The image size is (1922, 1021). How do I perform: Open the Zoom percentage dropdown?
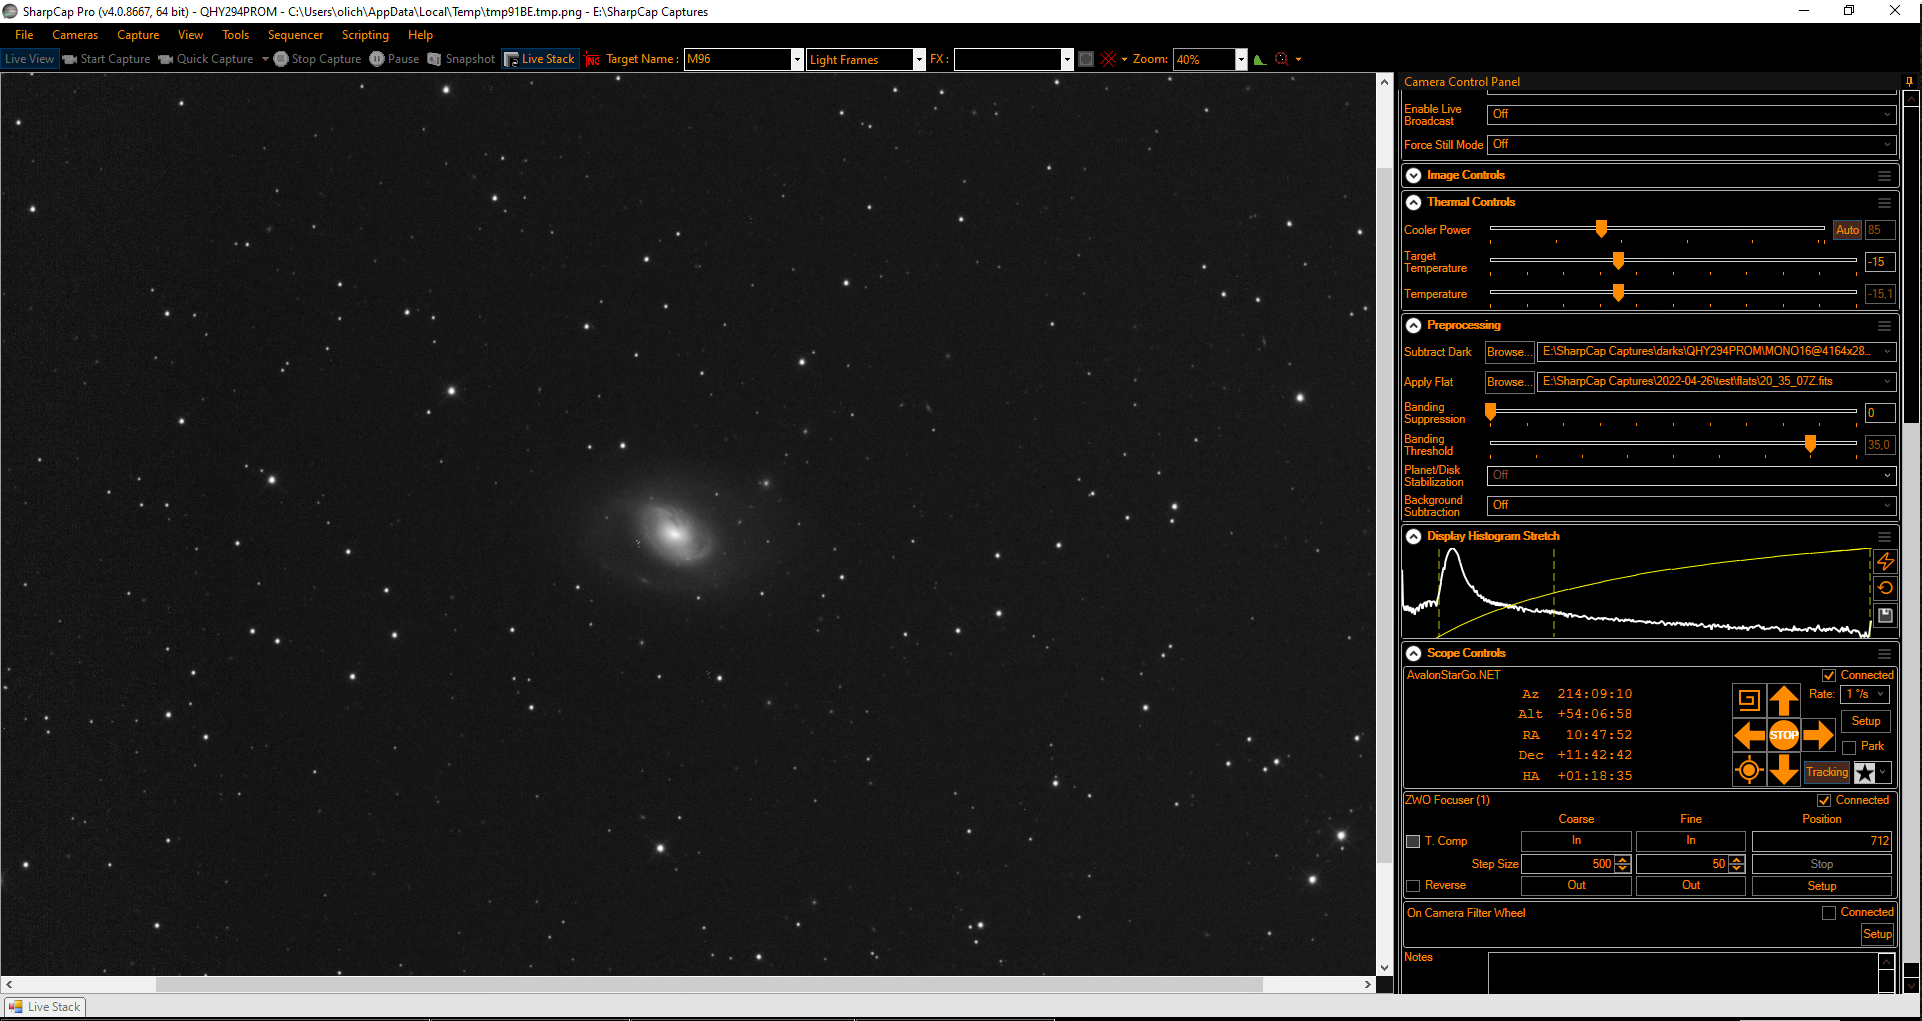[x=1241, y=59]
